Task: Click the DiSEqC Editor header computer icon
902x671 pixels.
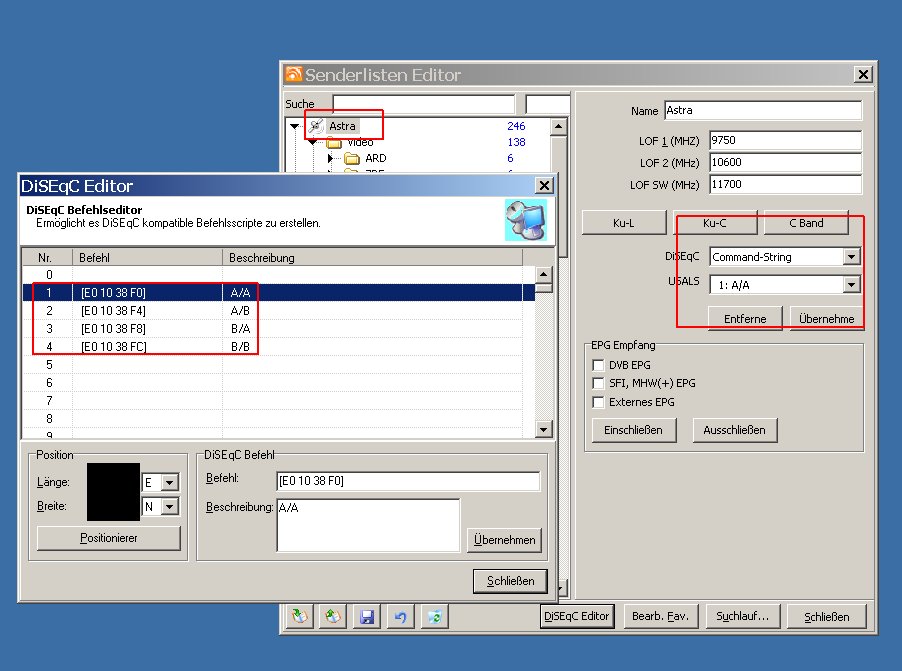Action: click(x=525, y=220)
